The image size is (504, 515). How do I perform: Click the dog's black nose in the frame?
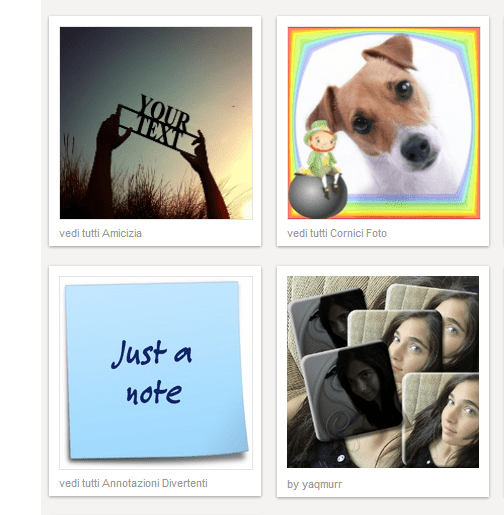click(x=417, y=149)
